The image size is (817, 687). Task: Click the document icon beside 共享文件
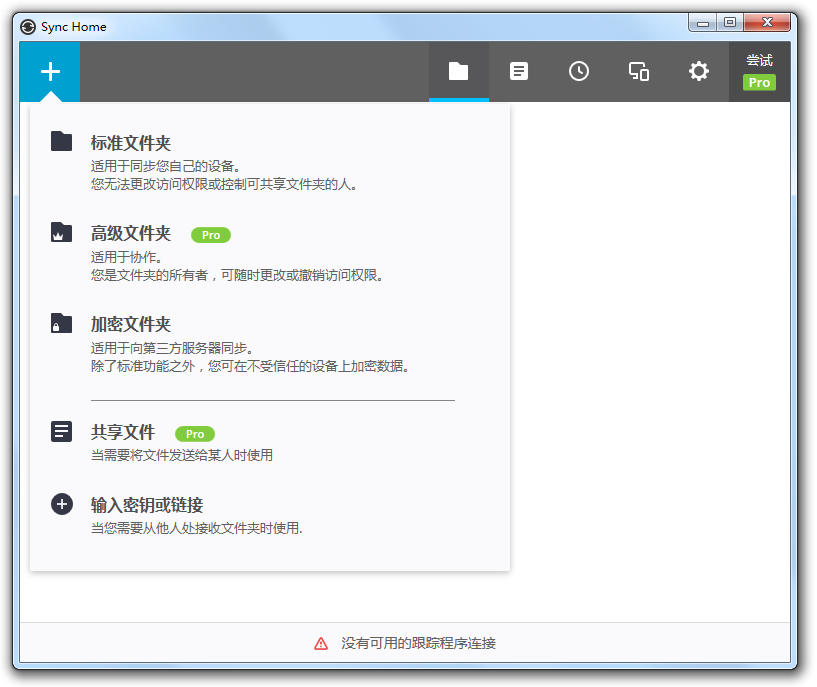coord(61,431)
